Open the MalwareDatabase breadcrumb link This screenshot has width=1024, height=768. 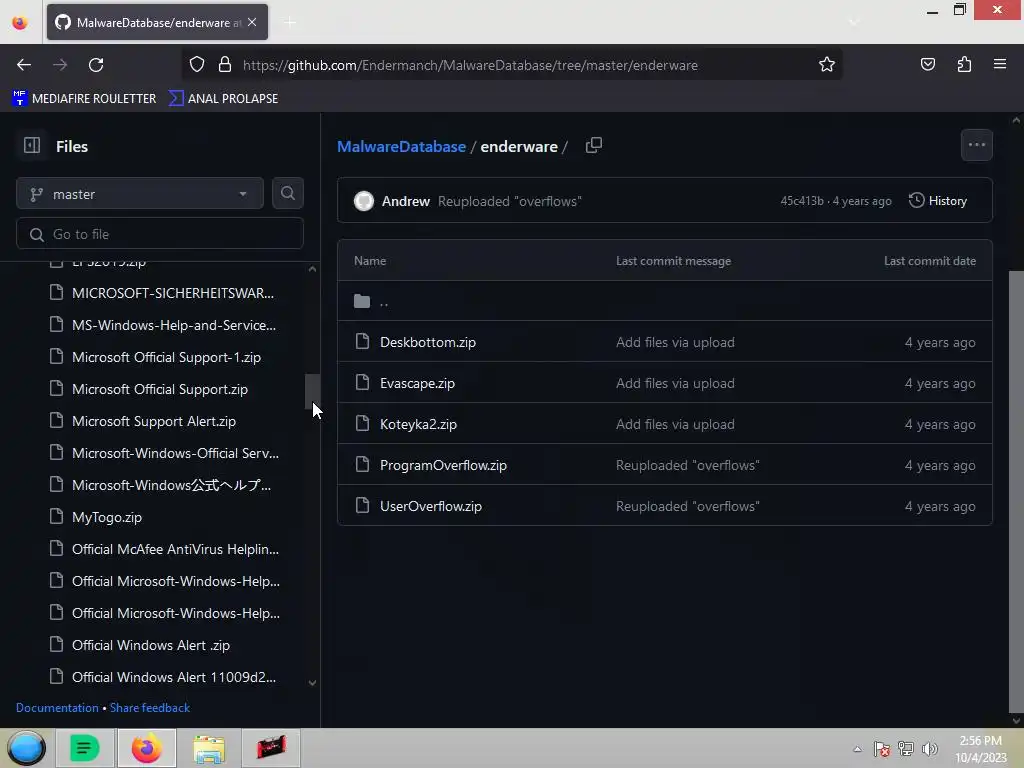401,146
